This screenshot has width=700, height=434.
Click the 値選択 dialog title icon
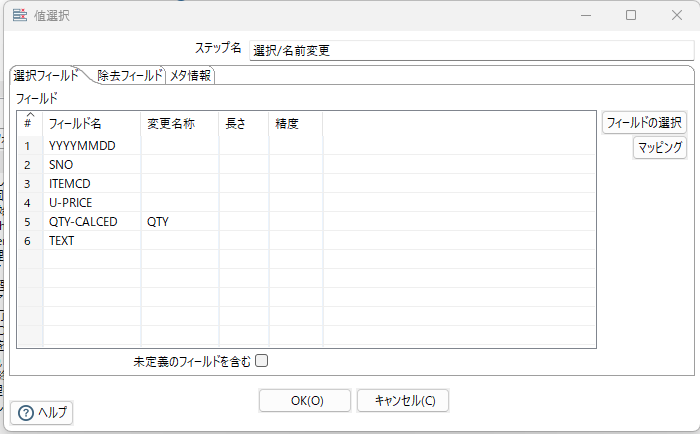20,15
